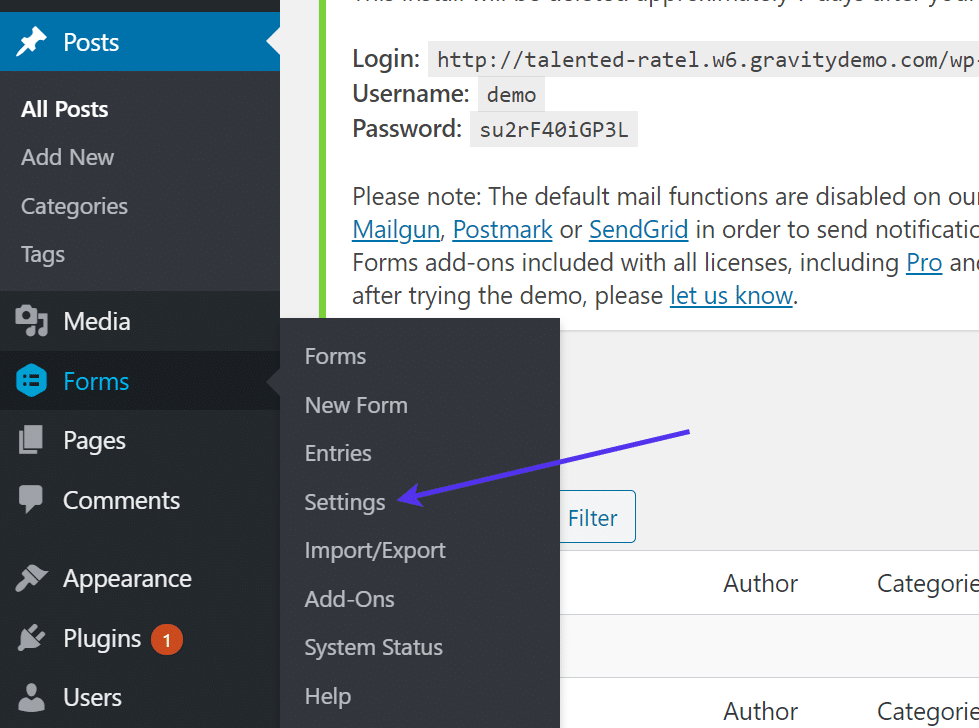Screen dimensions: 979x728
Task: Select New Form from the flyout menu
Action: (356, 405)
